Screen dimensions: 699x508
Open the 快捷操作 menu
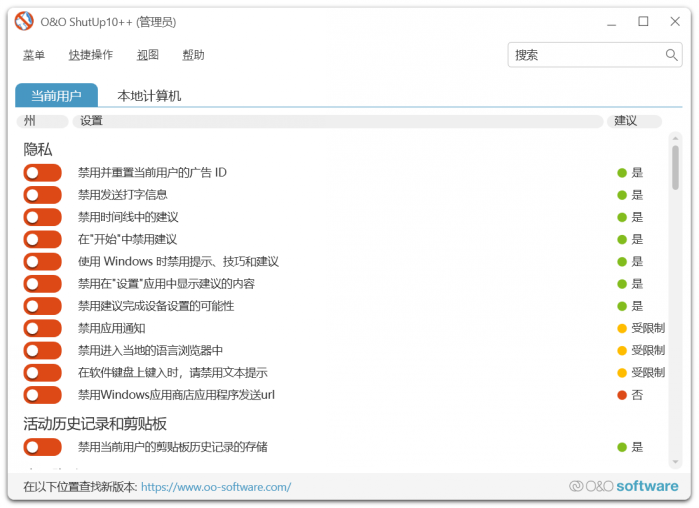point(90,55)
